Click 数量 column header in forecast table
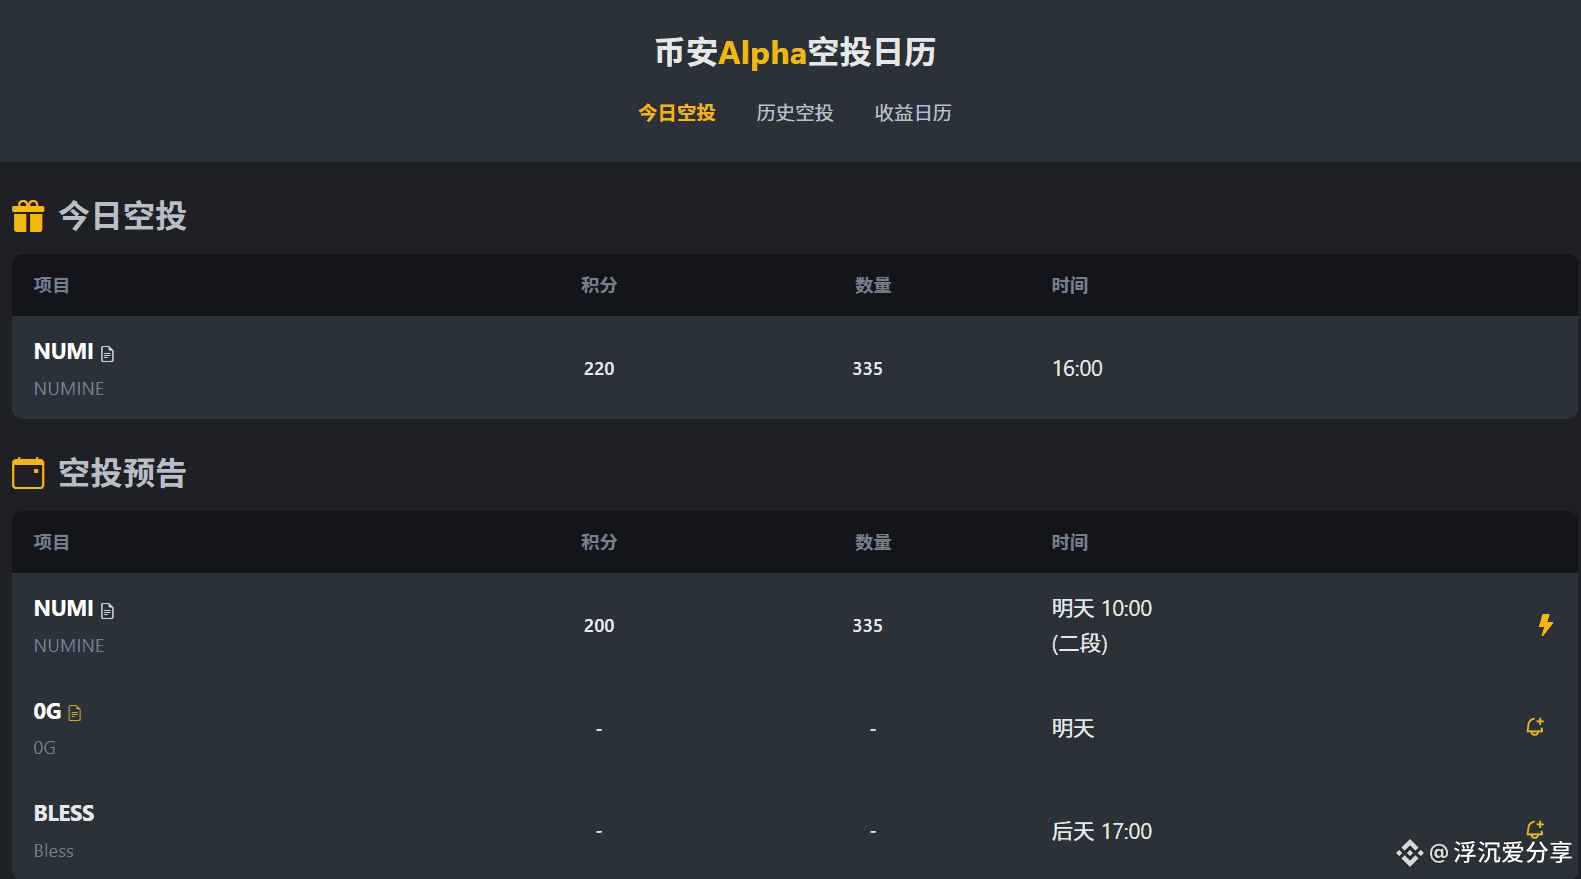Viewport: 1581px width, 879px height. 873,542
